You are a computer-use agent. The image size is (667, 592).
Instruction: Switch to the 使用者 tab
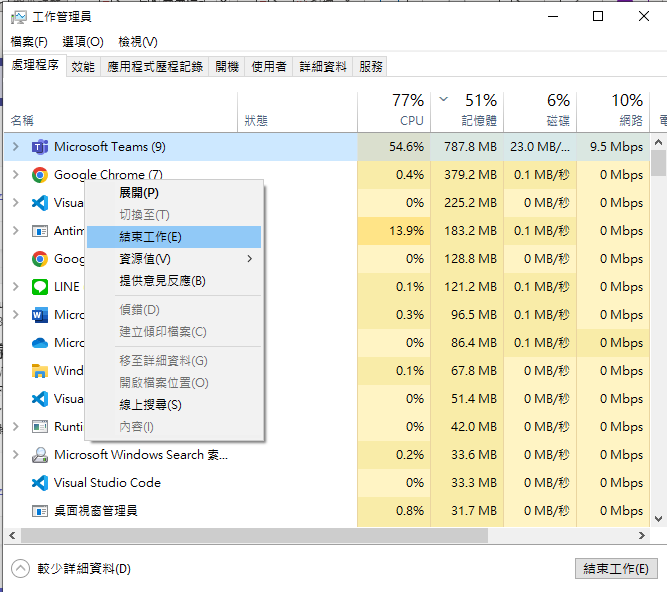[269, 67]
